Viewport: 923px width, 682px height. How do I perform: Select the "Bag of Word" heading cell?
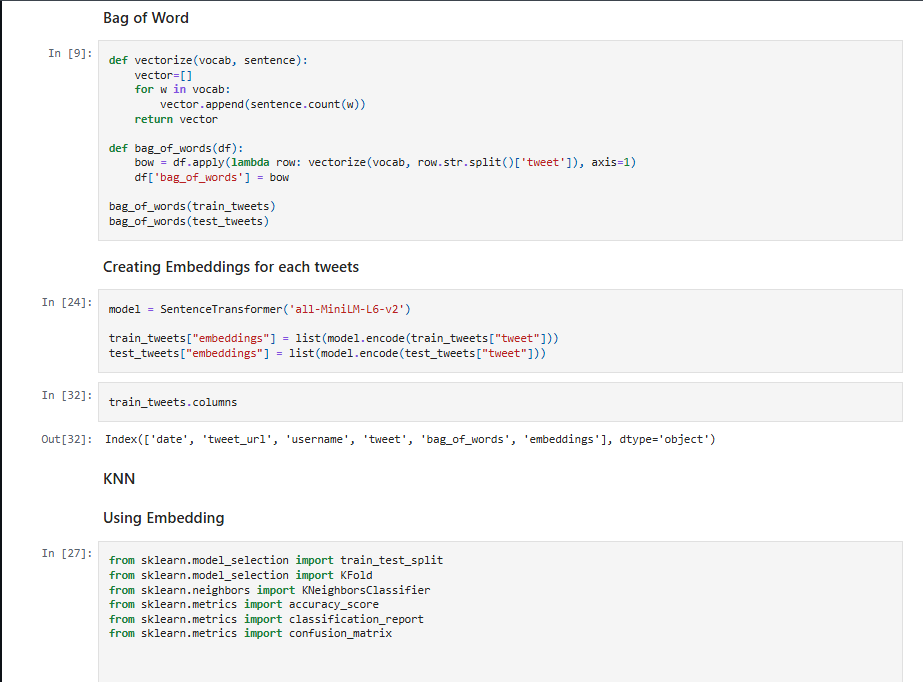pyautogui.click(x=146, y=17)
